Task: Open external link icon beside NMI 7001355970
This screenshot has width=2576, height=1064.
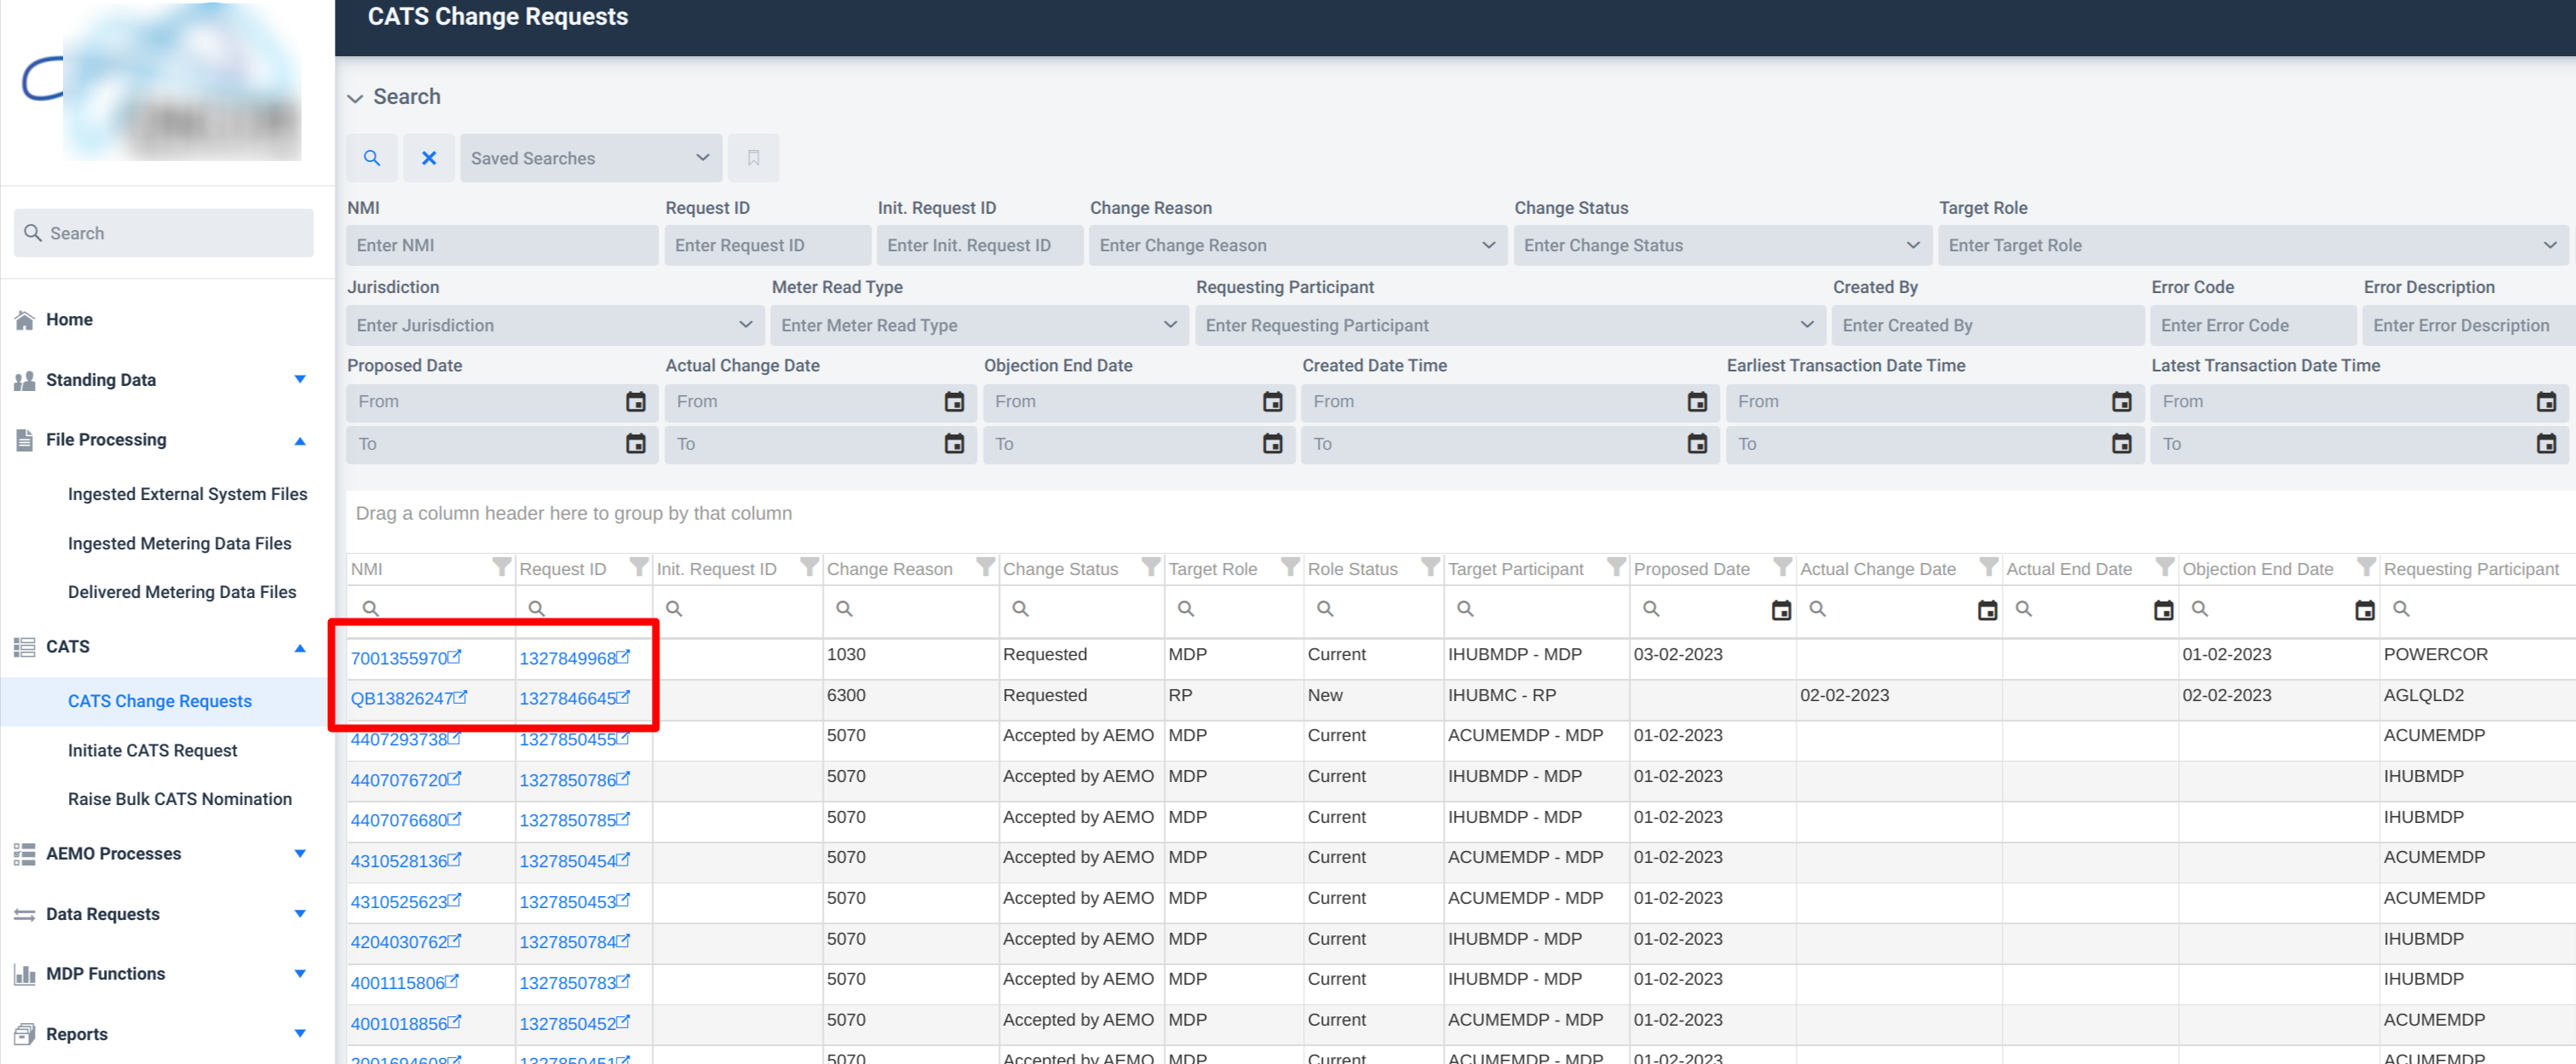Action: point(455,657)
